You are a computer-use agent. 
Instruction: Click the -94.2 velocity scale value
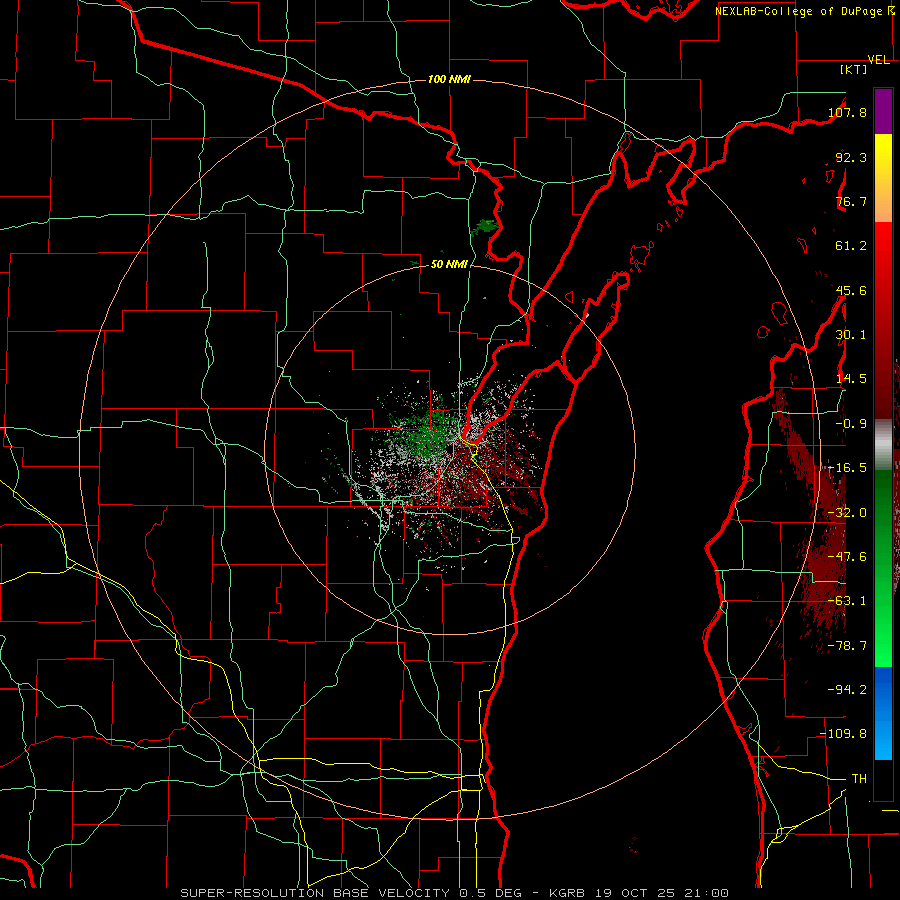pos(847,690)
